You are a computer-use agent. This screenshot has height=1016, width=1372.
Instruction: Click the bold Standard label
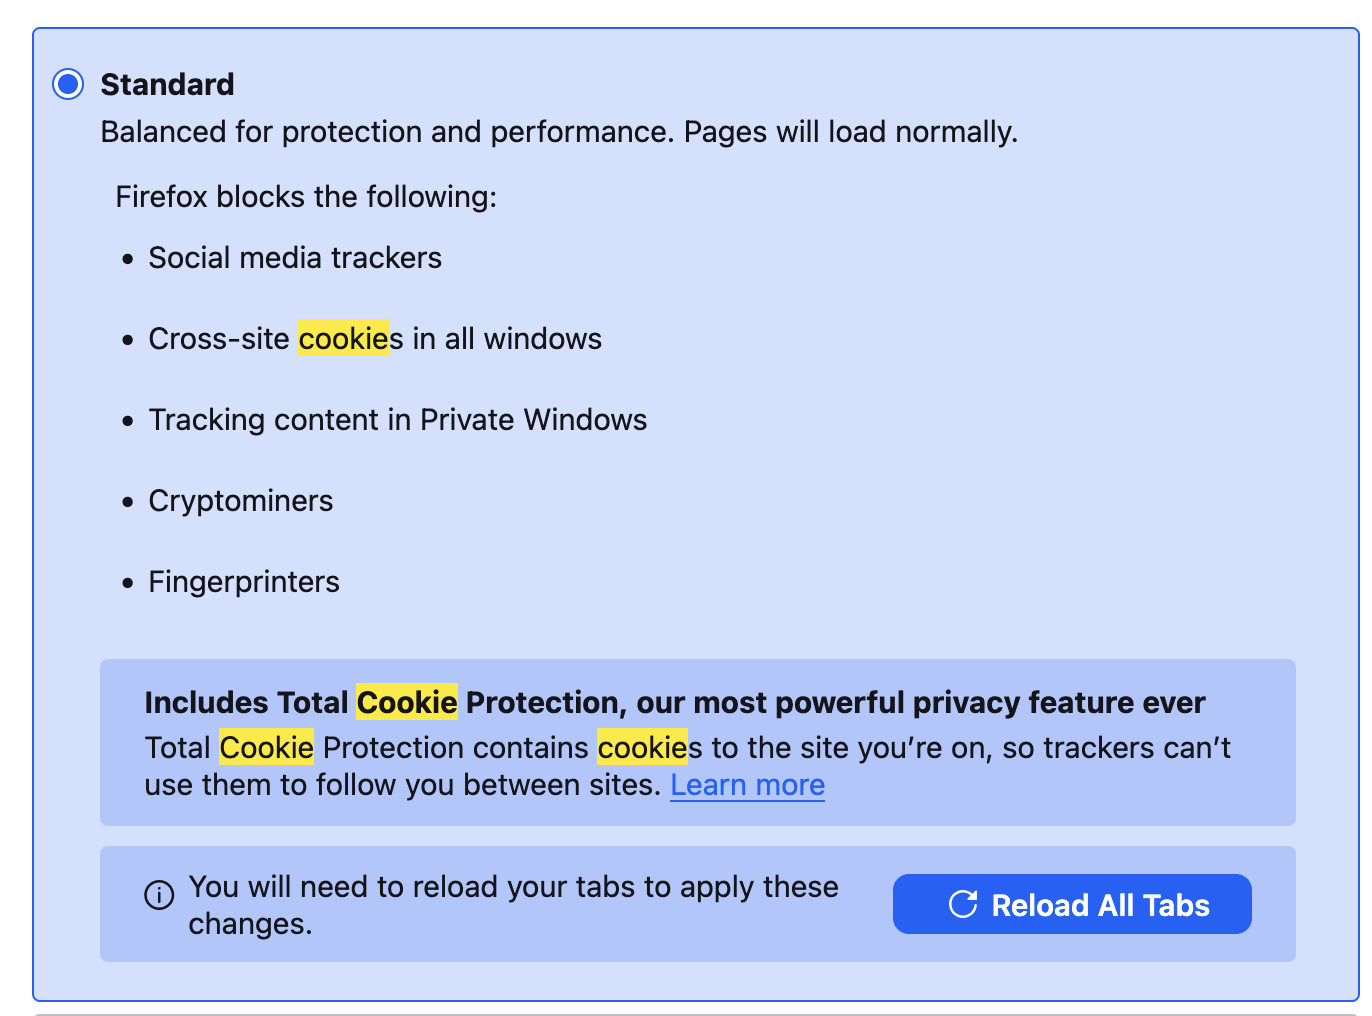167,85
